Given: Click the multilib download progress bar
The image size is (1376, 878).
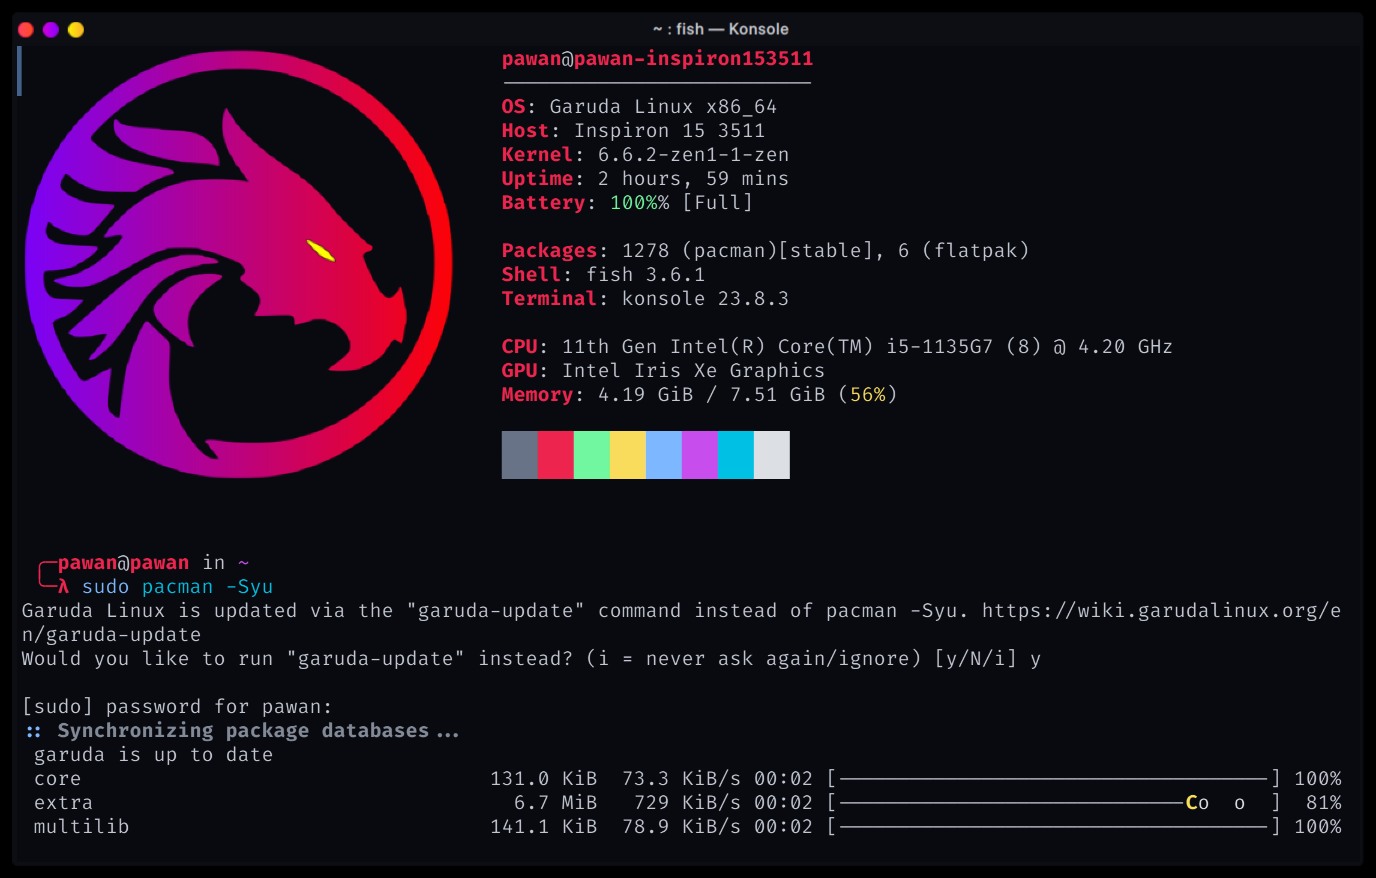Looking at the screenshot, I should (x=1054, y=827).
